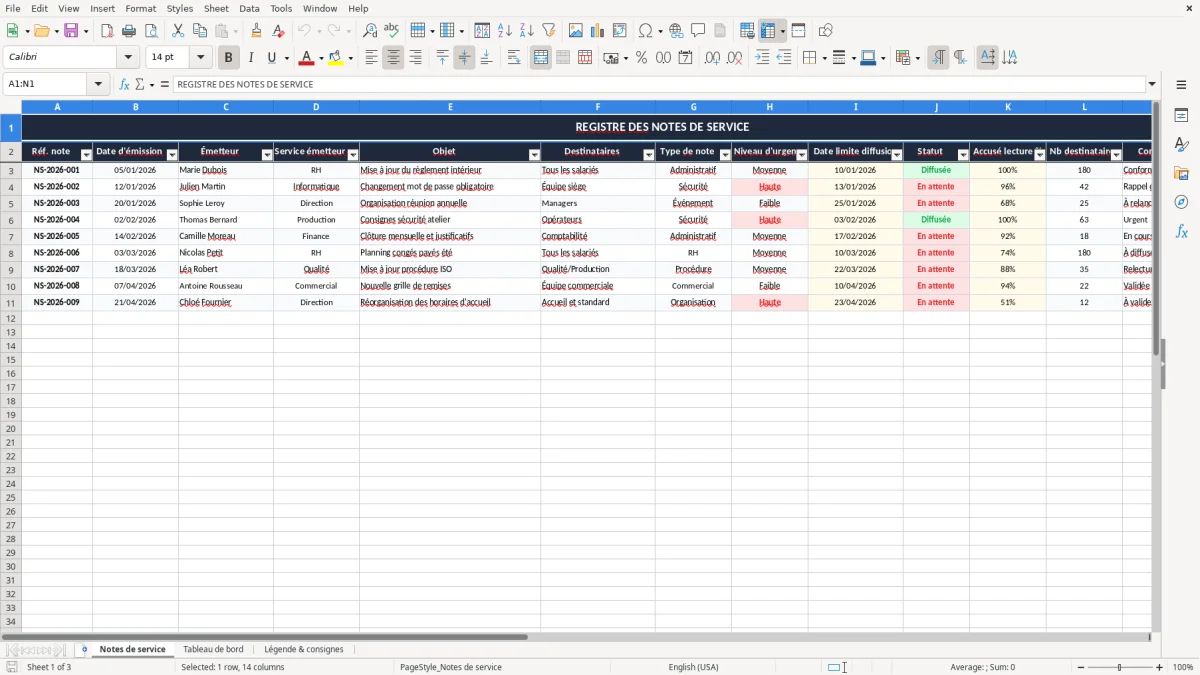The image size is (1200, 675).
Task: Clear direct formatting icon
Action: (278, 31)
